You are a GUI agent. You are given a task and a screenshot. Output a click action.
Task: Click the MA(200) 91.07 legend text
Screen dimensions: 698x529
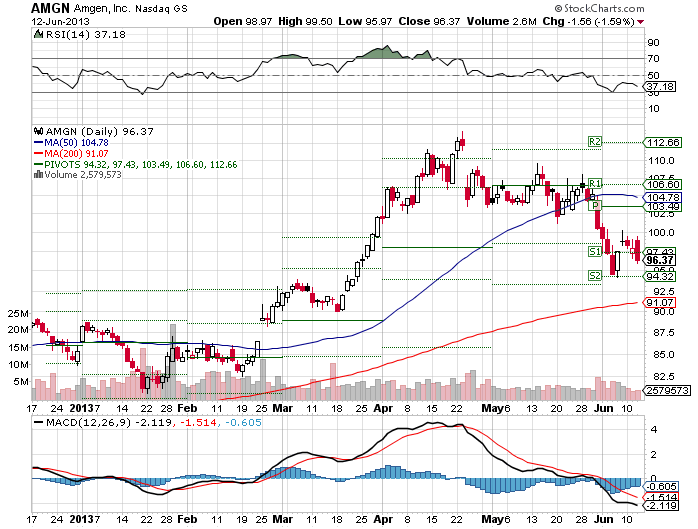(x=76, y=154)
